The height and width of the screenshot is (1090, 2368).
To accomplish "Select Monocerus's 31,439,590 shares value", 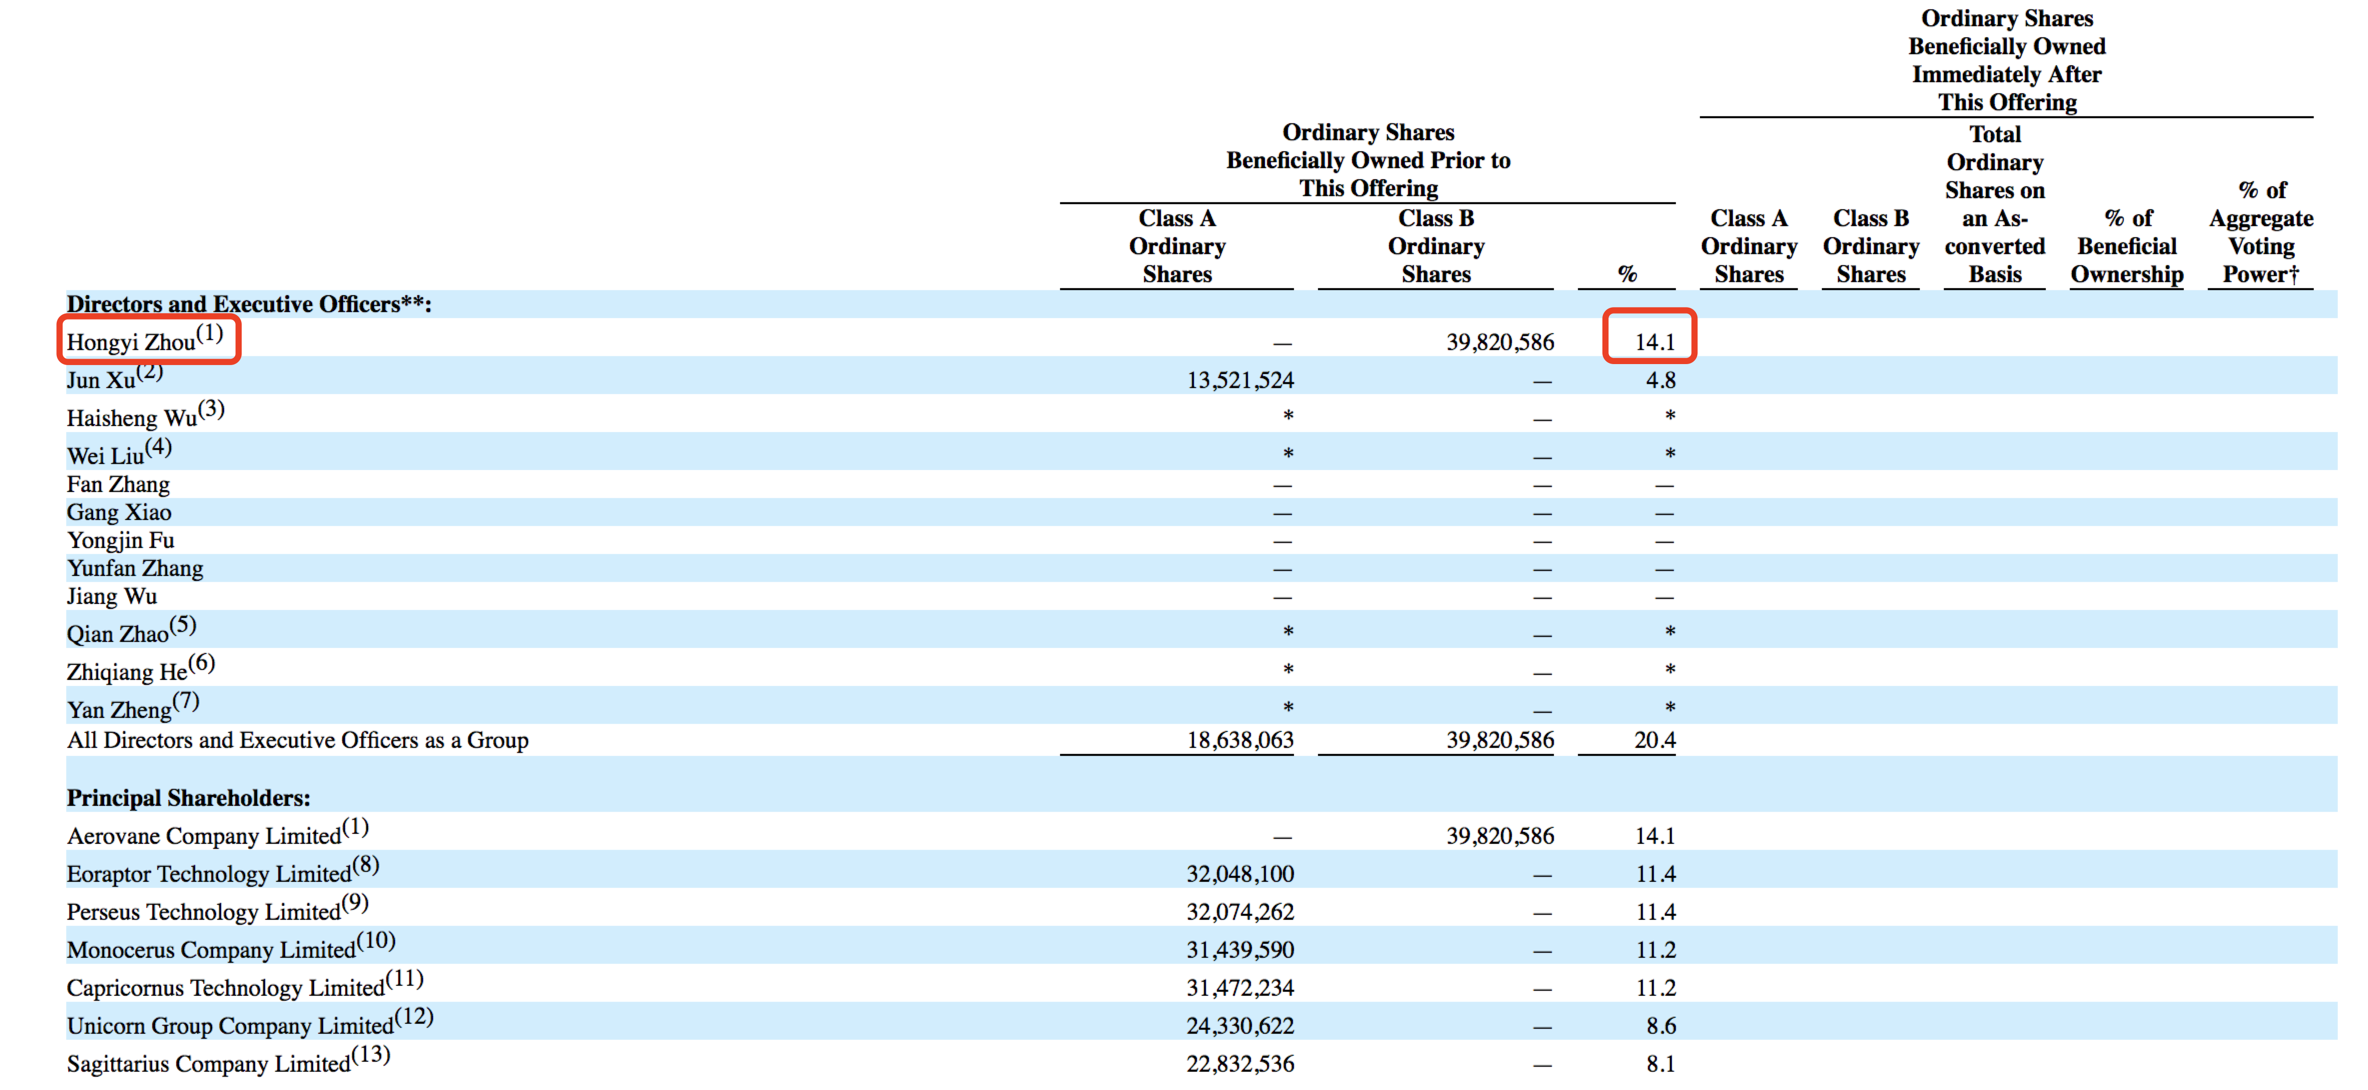I will pyautogui.click(x=1240, y=950).
